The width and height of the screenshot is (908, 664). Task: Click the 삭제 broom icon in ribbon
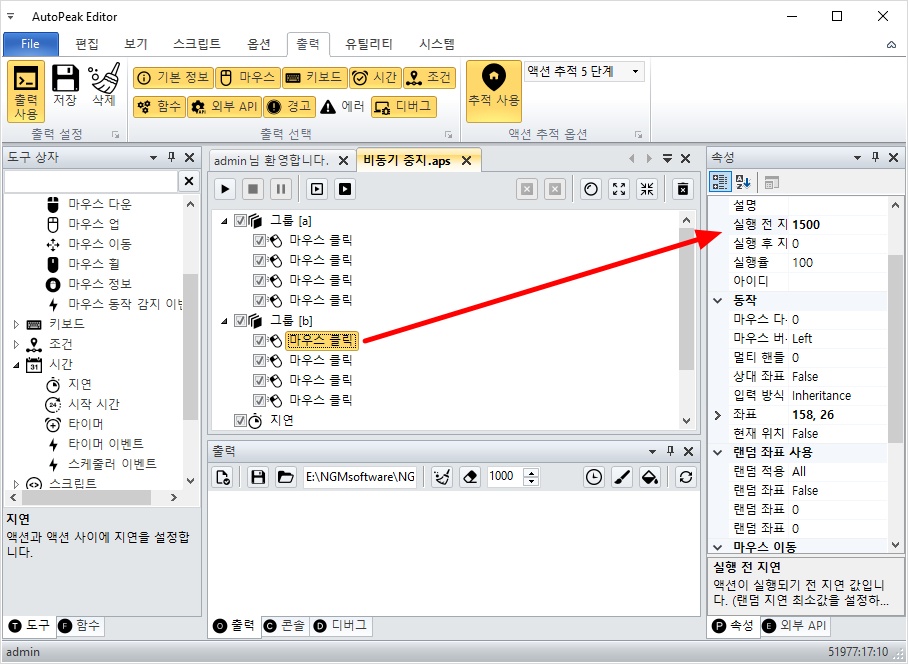pyautogui.click(x=104, y=86)
